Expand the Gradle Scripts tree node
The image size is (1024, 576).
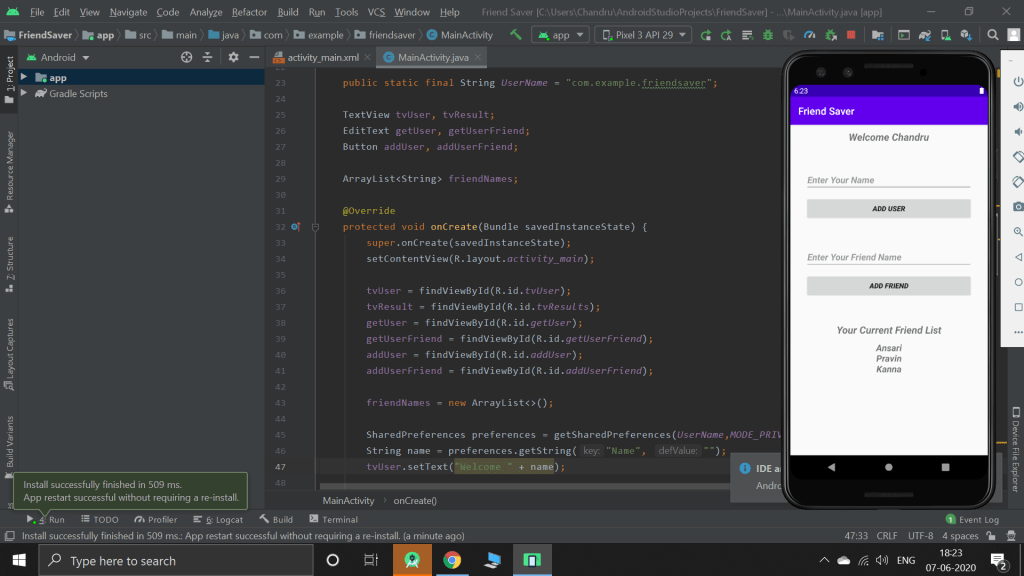[24, 94]
